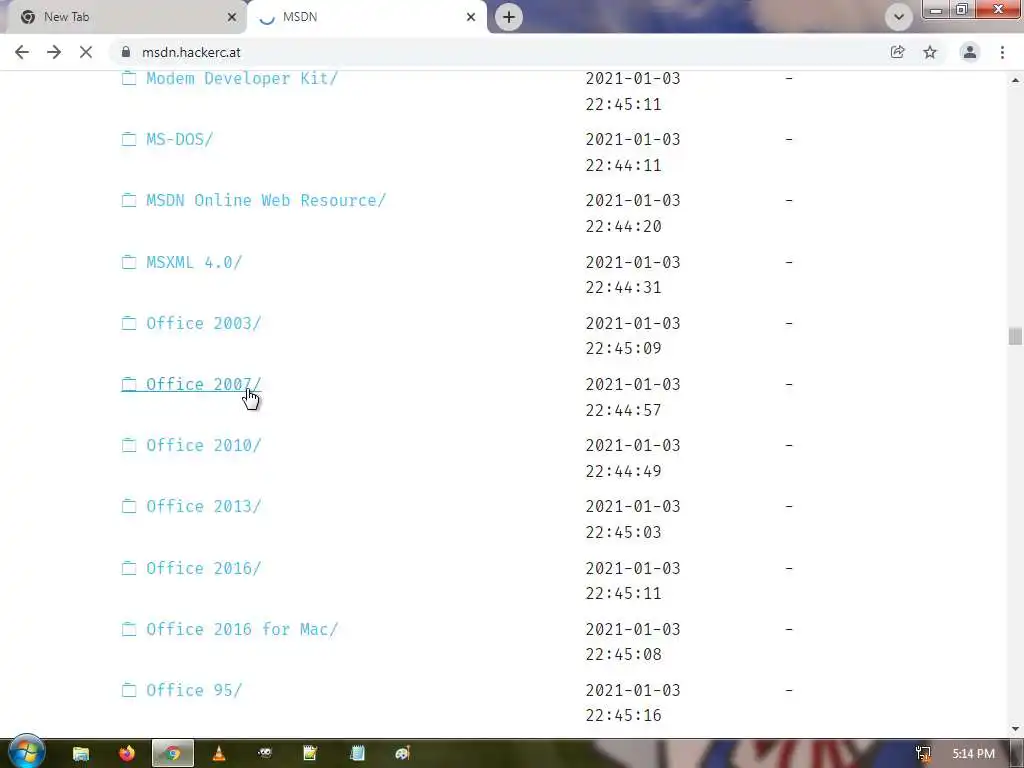Click folder icon beside Office 2013/

(129, 507)
